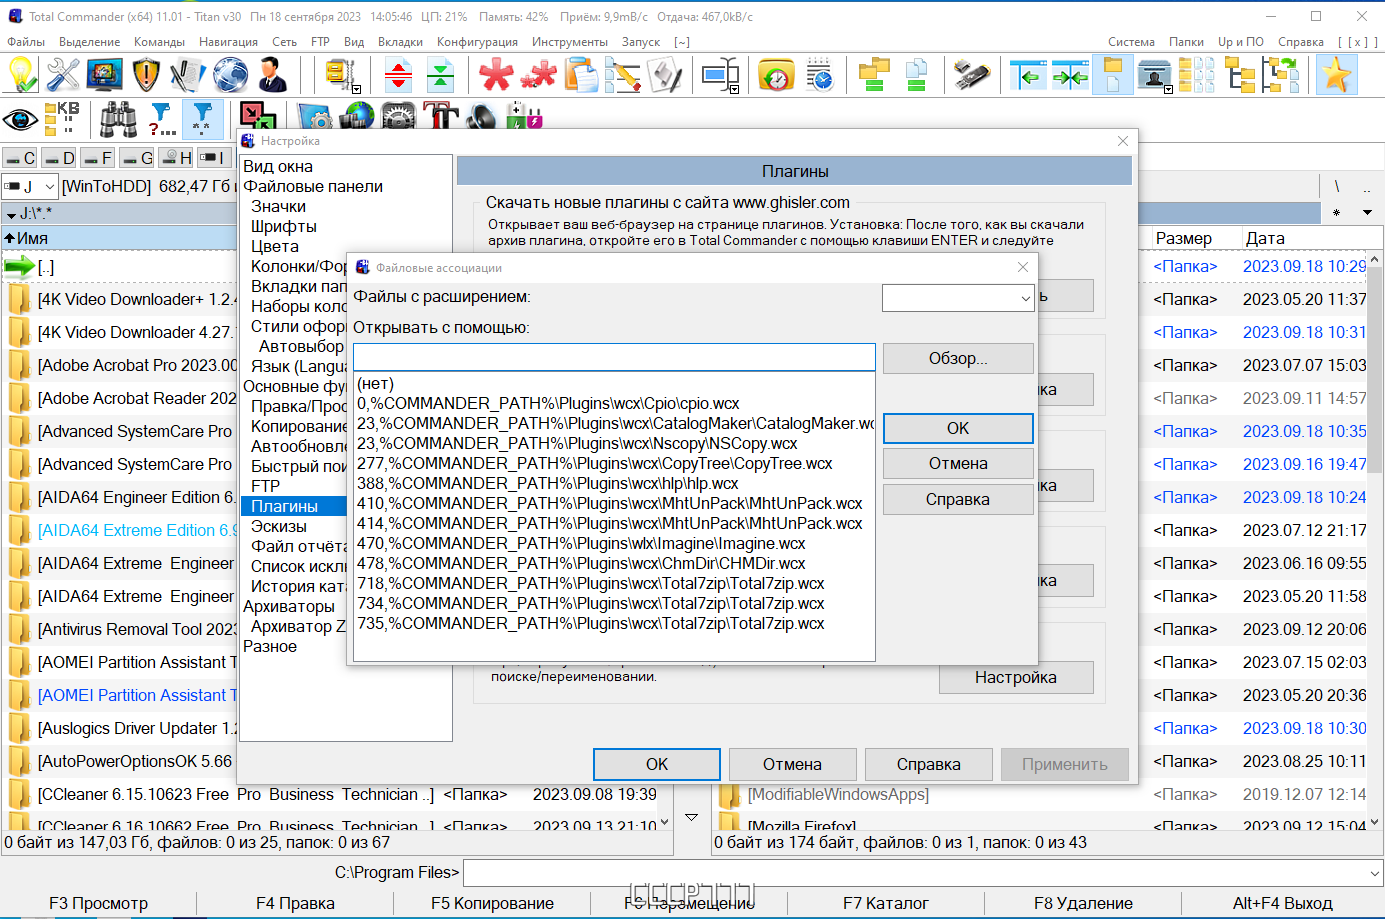
Task: Open the Система menu
Action: [x=1131, y=42]
